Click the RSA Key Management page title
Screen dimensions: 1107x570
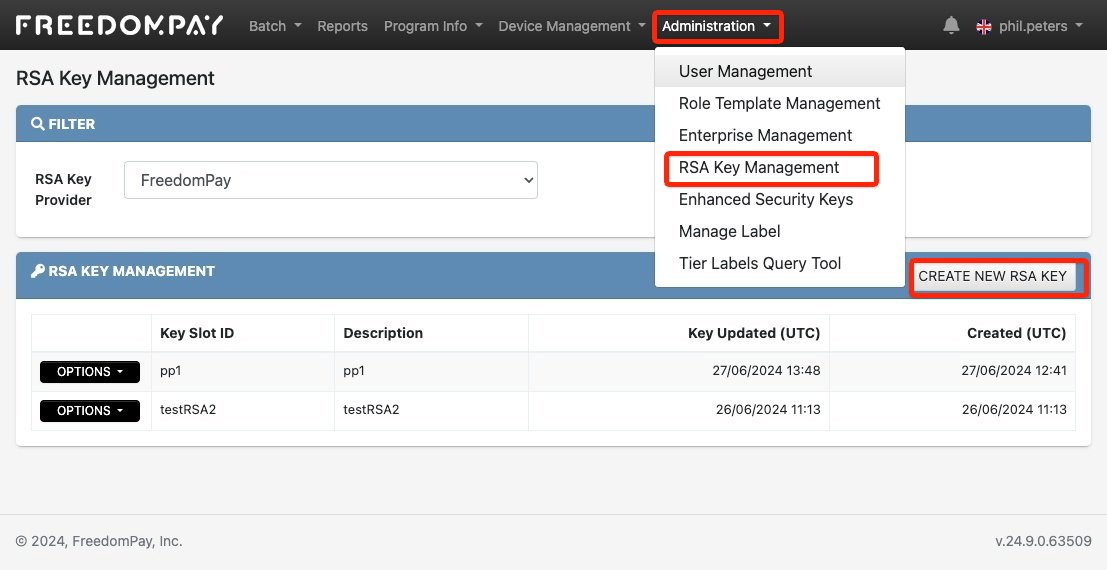point(115,78)
